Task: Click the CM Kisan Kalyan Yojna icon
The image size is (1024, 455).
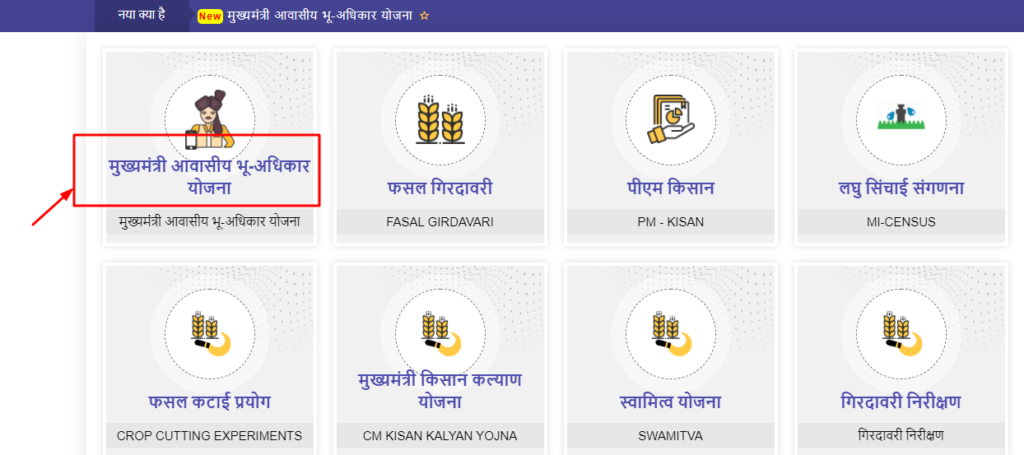Action: point(440,334)
